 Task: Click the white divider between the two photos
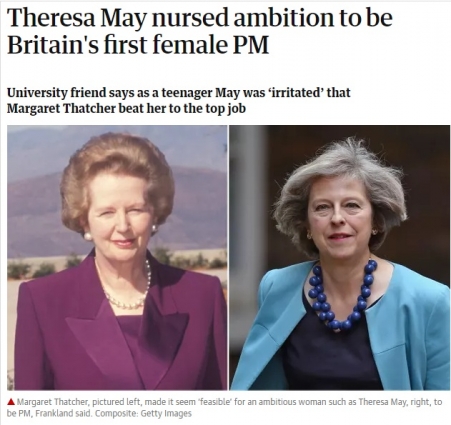228,257
